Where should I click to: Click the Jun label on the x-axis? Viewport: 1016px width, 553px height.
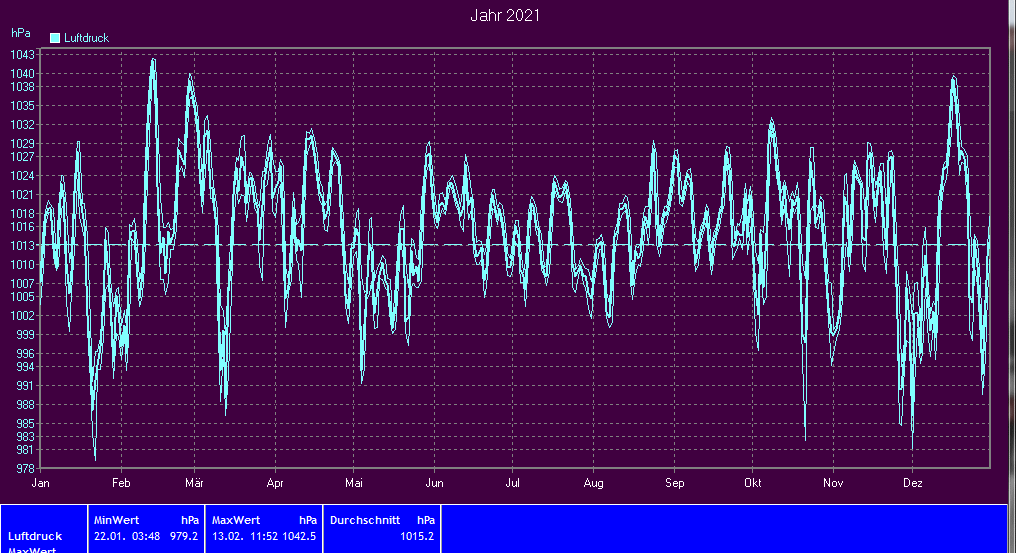click(x=434, y=483)
